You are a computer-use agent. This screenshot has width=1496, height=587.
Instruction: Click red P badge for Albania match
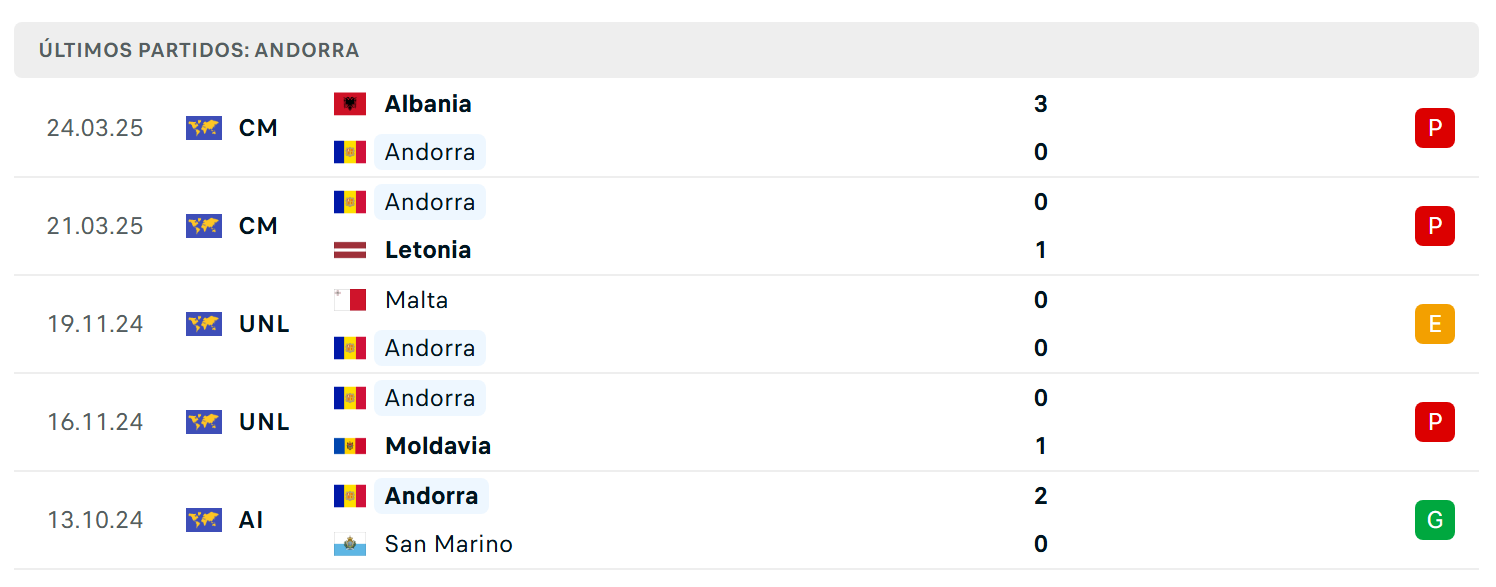coord(1434,128)
